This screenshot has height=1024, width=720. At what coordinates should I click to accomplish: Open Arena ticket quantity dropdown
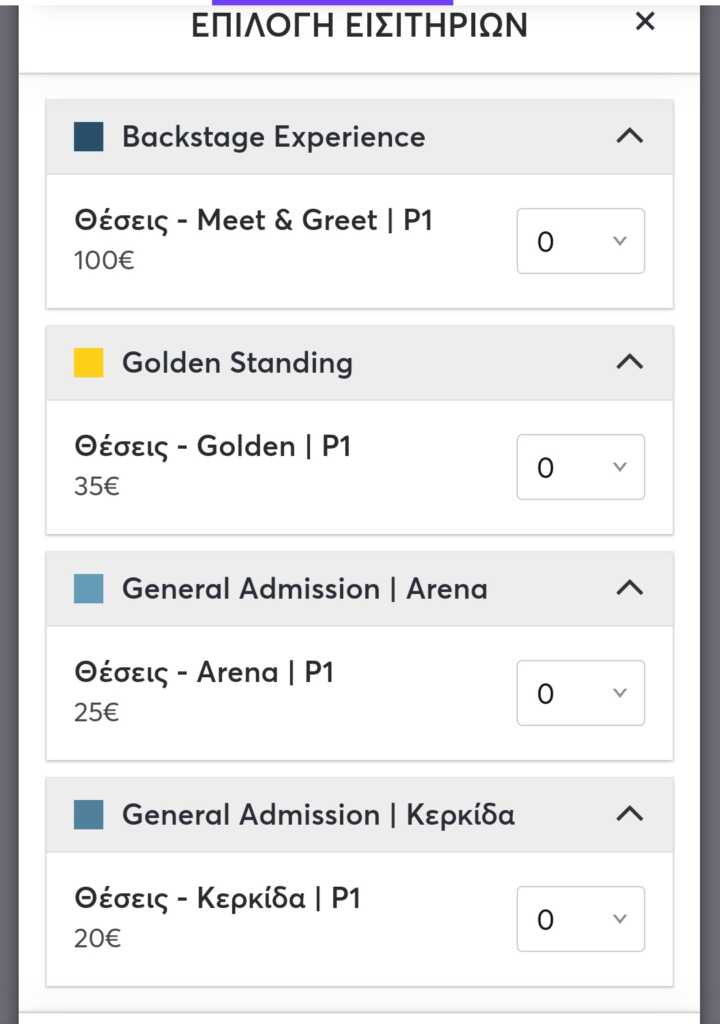tap(580, 693)
